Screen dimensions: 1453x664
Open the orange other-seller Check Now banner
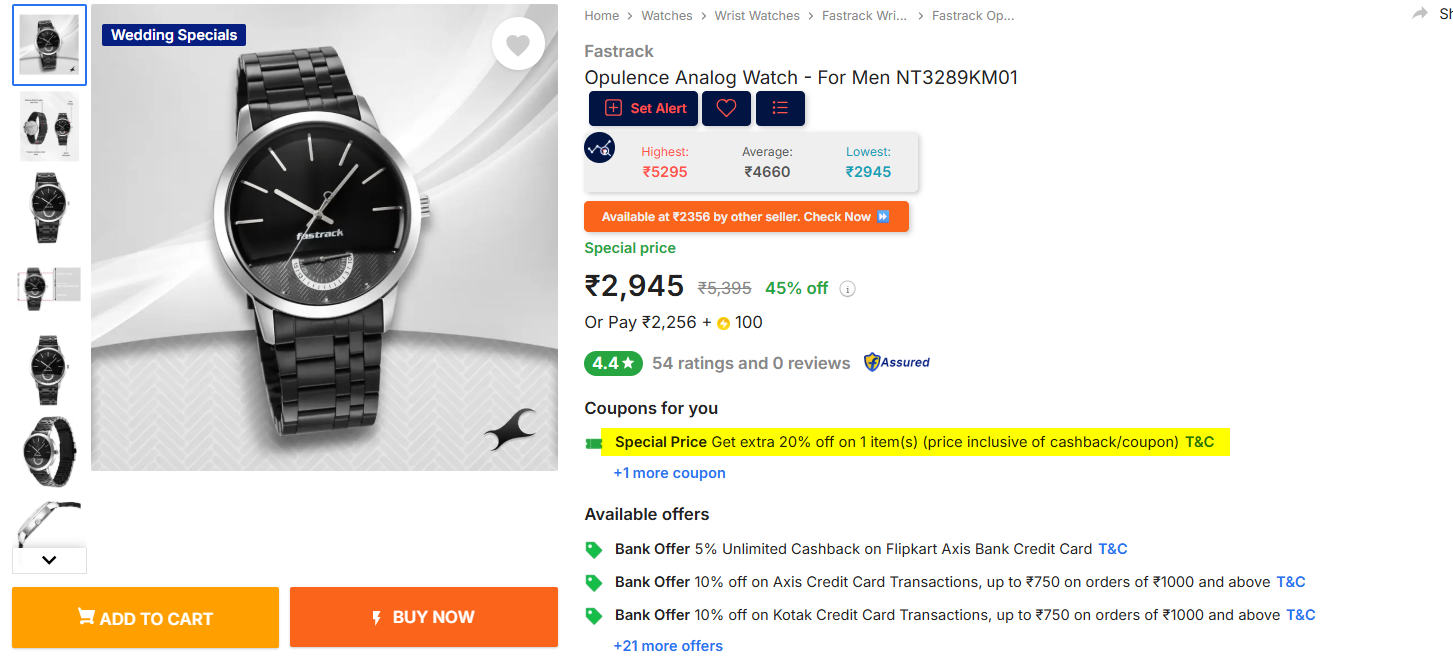[746, 217]
